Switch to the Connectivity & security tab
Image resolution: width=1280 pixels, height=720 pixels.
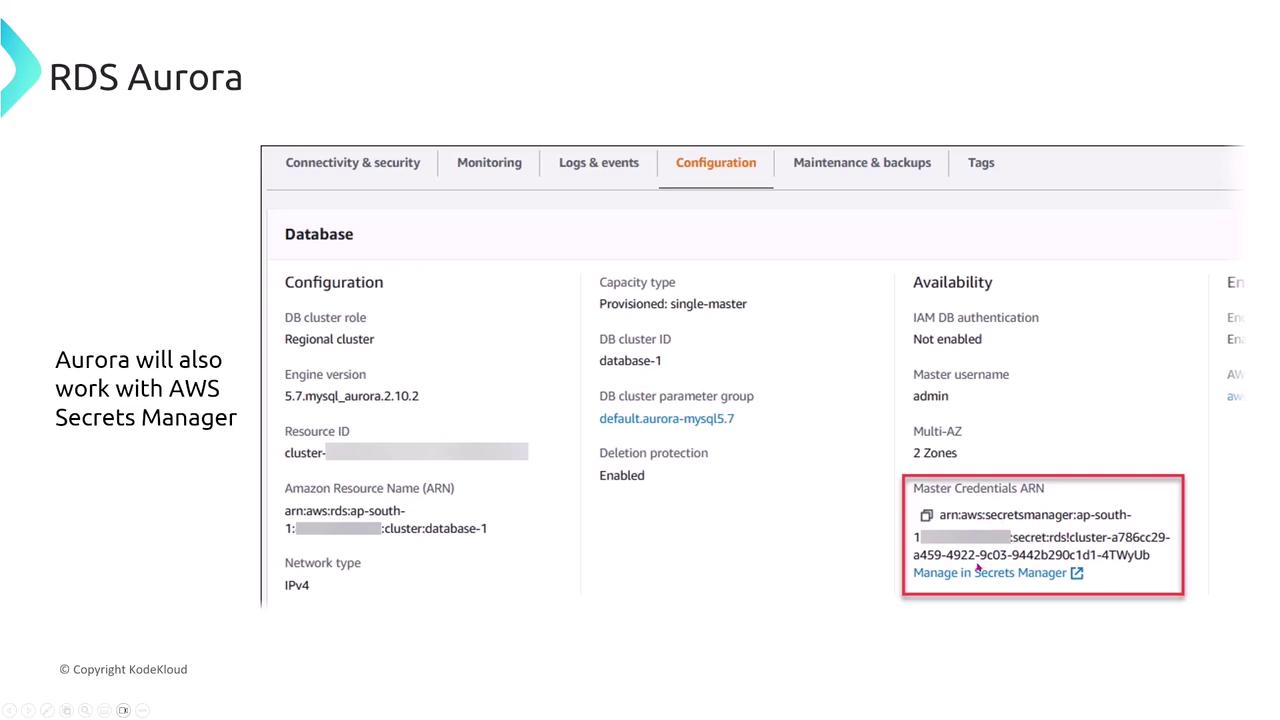coord(352,163)
